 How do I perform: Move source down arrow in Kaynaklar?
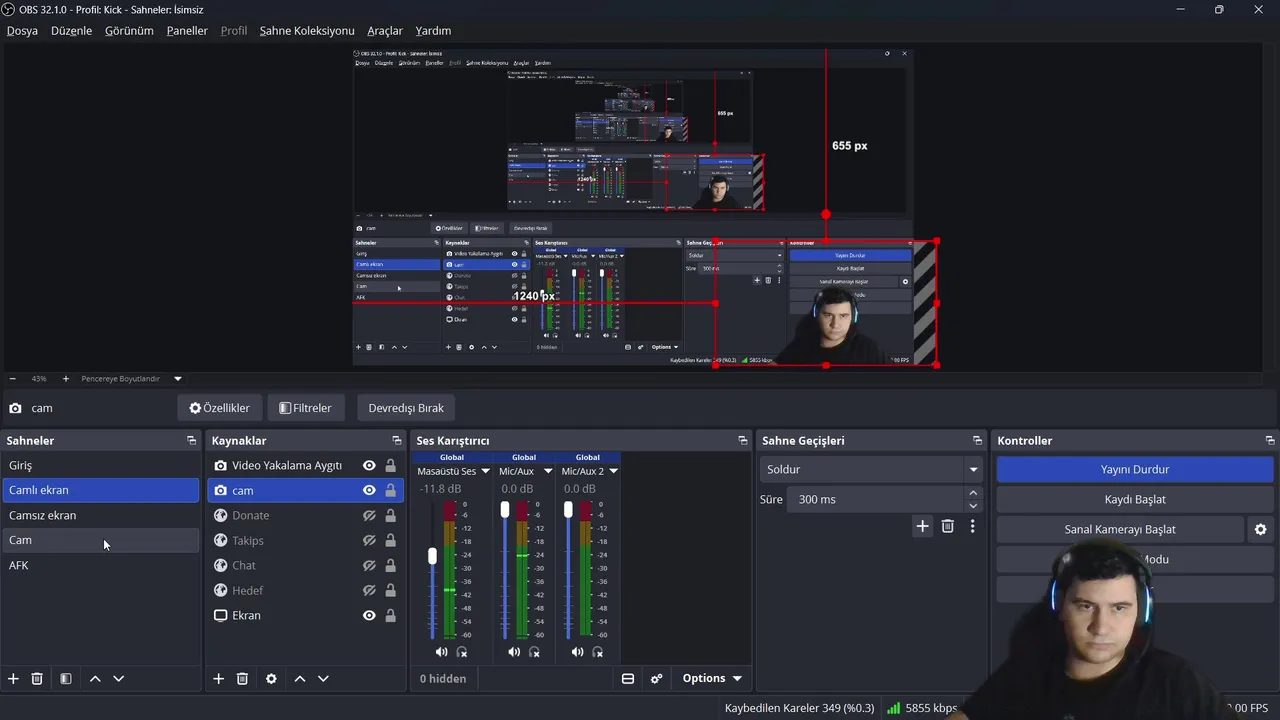click(323, 678)
